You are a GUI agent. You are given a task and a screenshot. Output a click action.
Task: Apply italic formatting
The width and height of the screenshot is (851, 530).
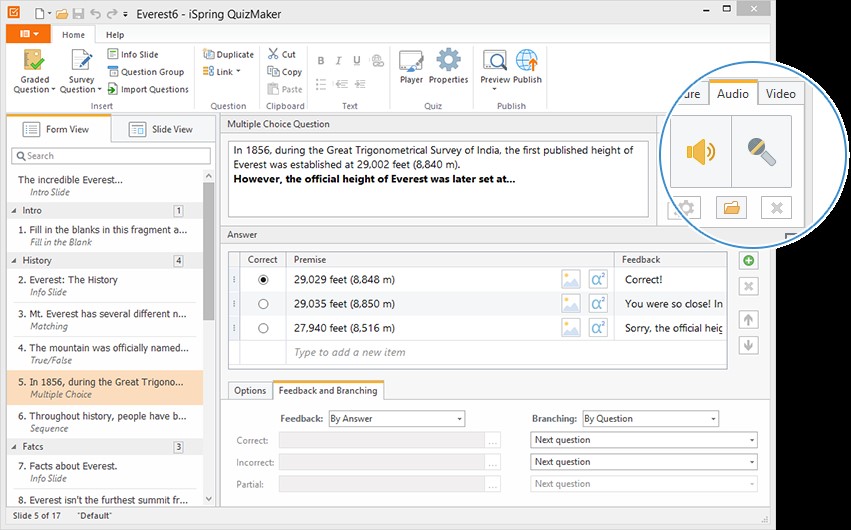[338, 61]
